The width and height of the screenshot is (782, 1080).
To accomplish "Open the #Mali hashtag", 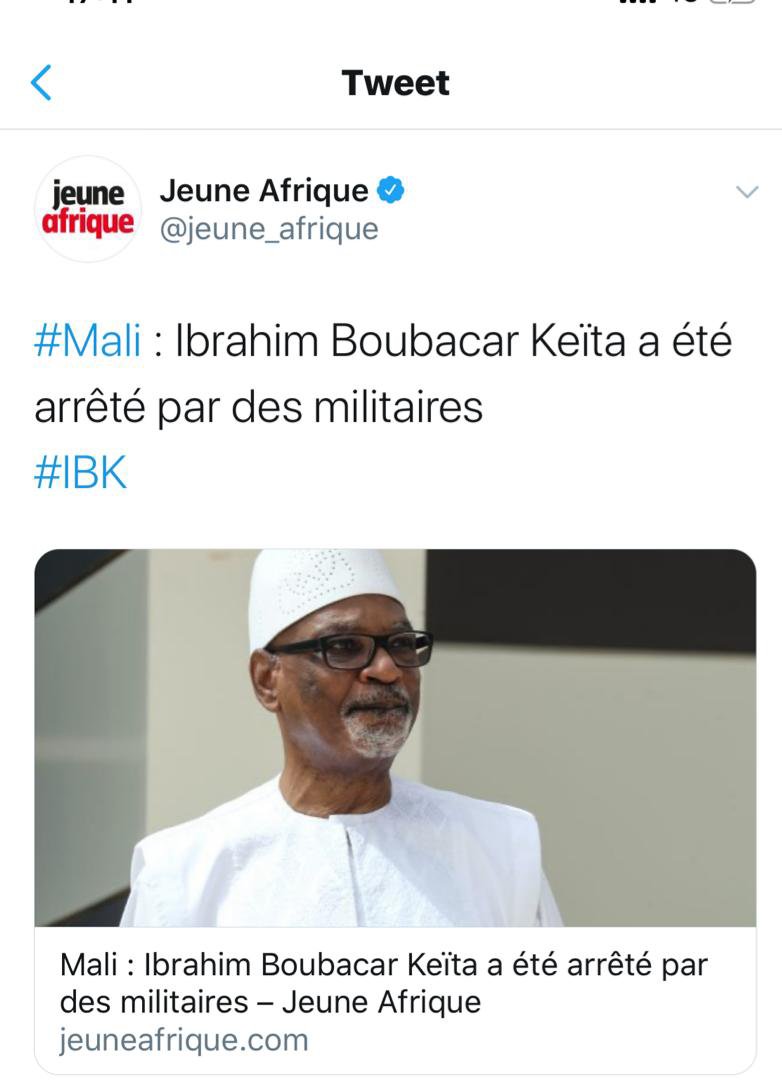I will tap(88, 341).
